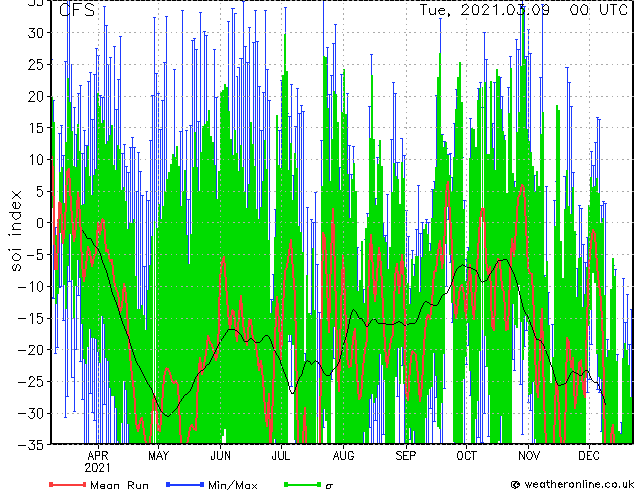The width and height of the screenshot is (634, 490).
Task: Click the y-axis value 0
Action: [x=41, y=223]
